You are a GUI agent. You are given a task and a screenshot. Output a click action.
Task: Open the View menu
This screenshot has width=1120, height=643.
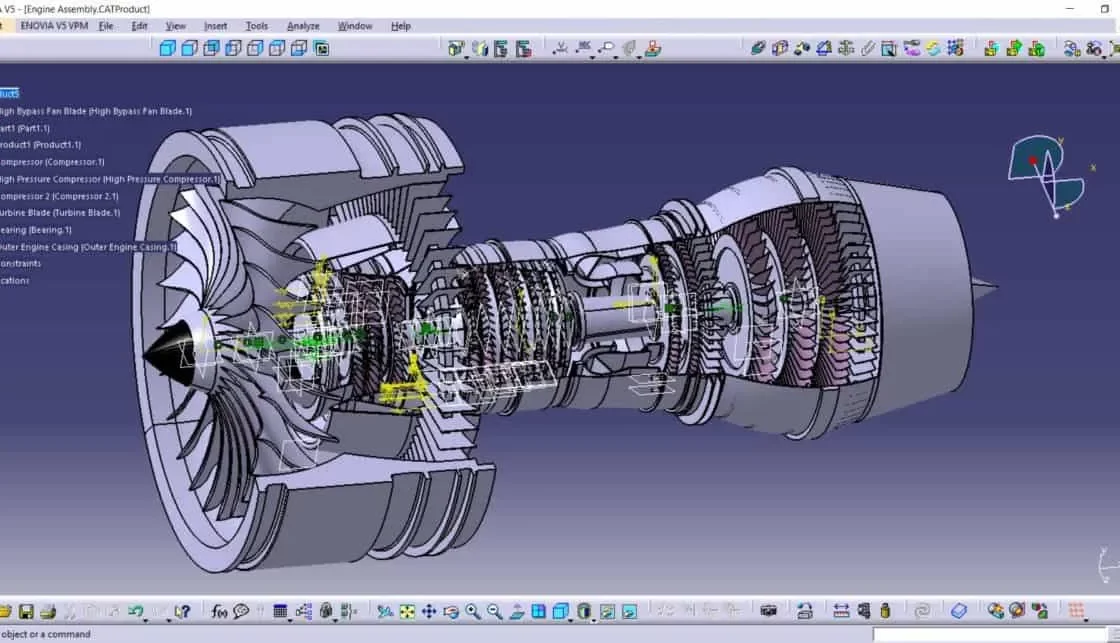175,26
